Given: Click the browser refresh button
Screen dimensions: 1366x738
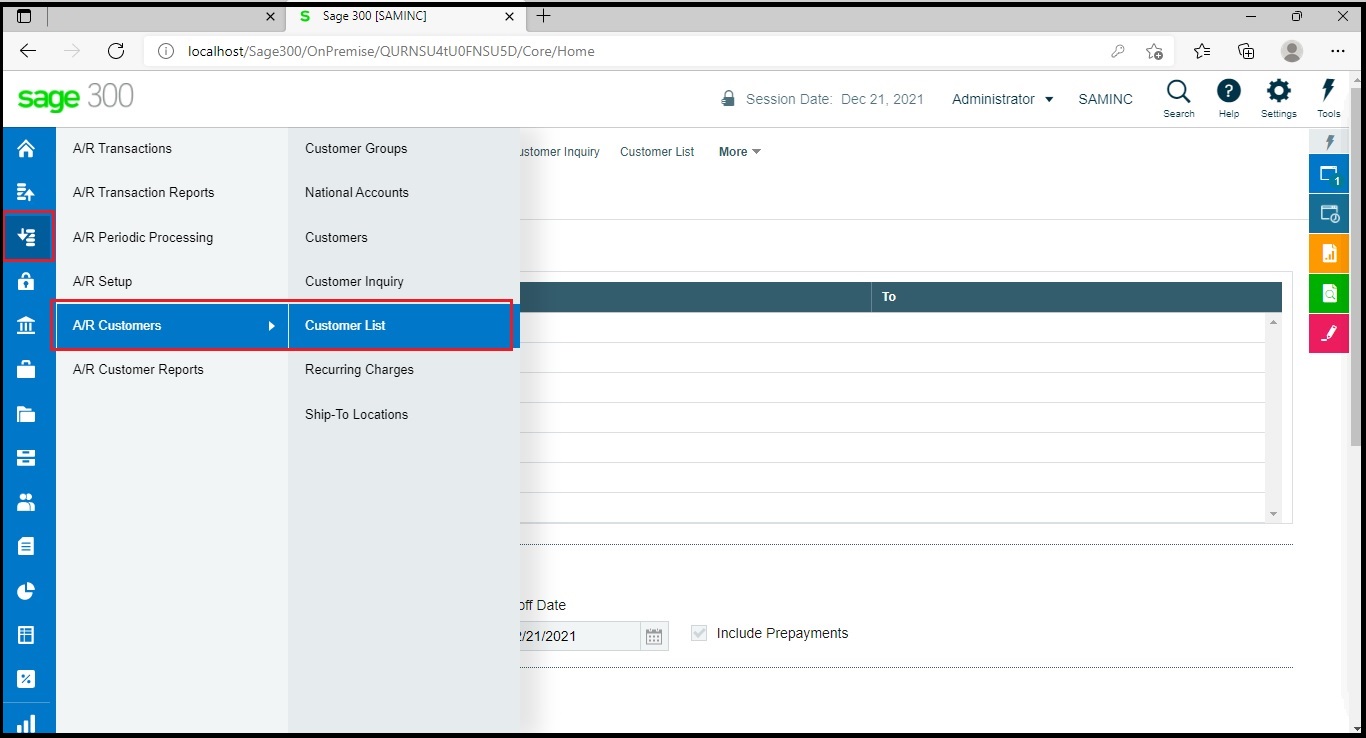Looking at the screenshot, I should point(116,51).
